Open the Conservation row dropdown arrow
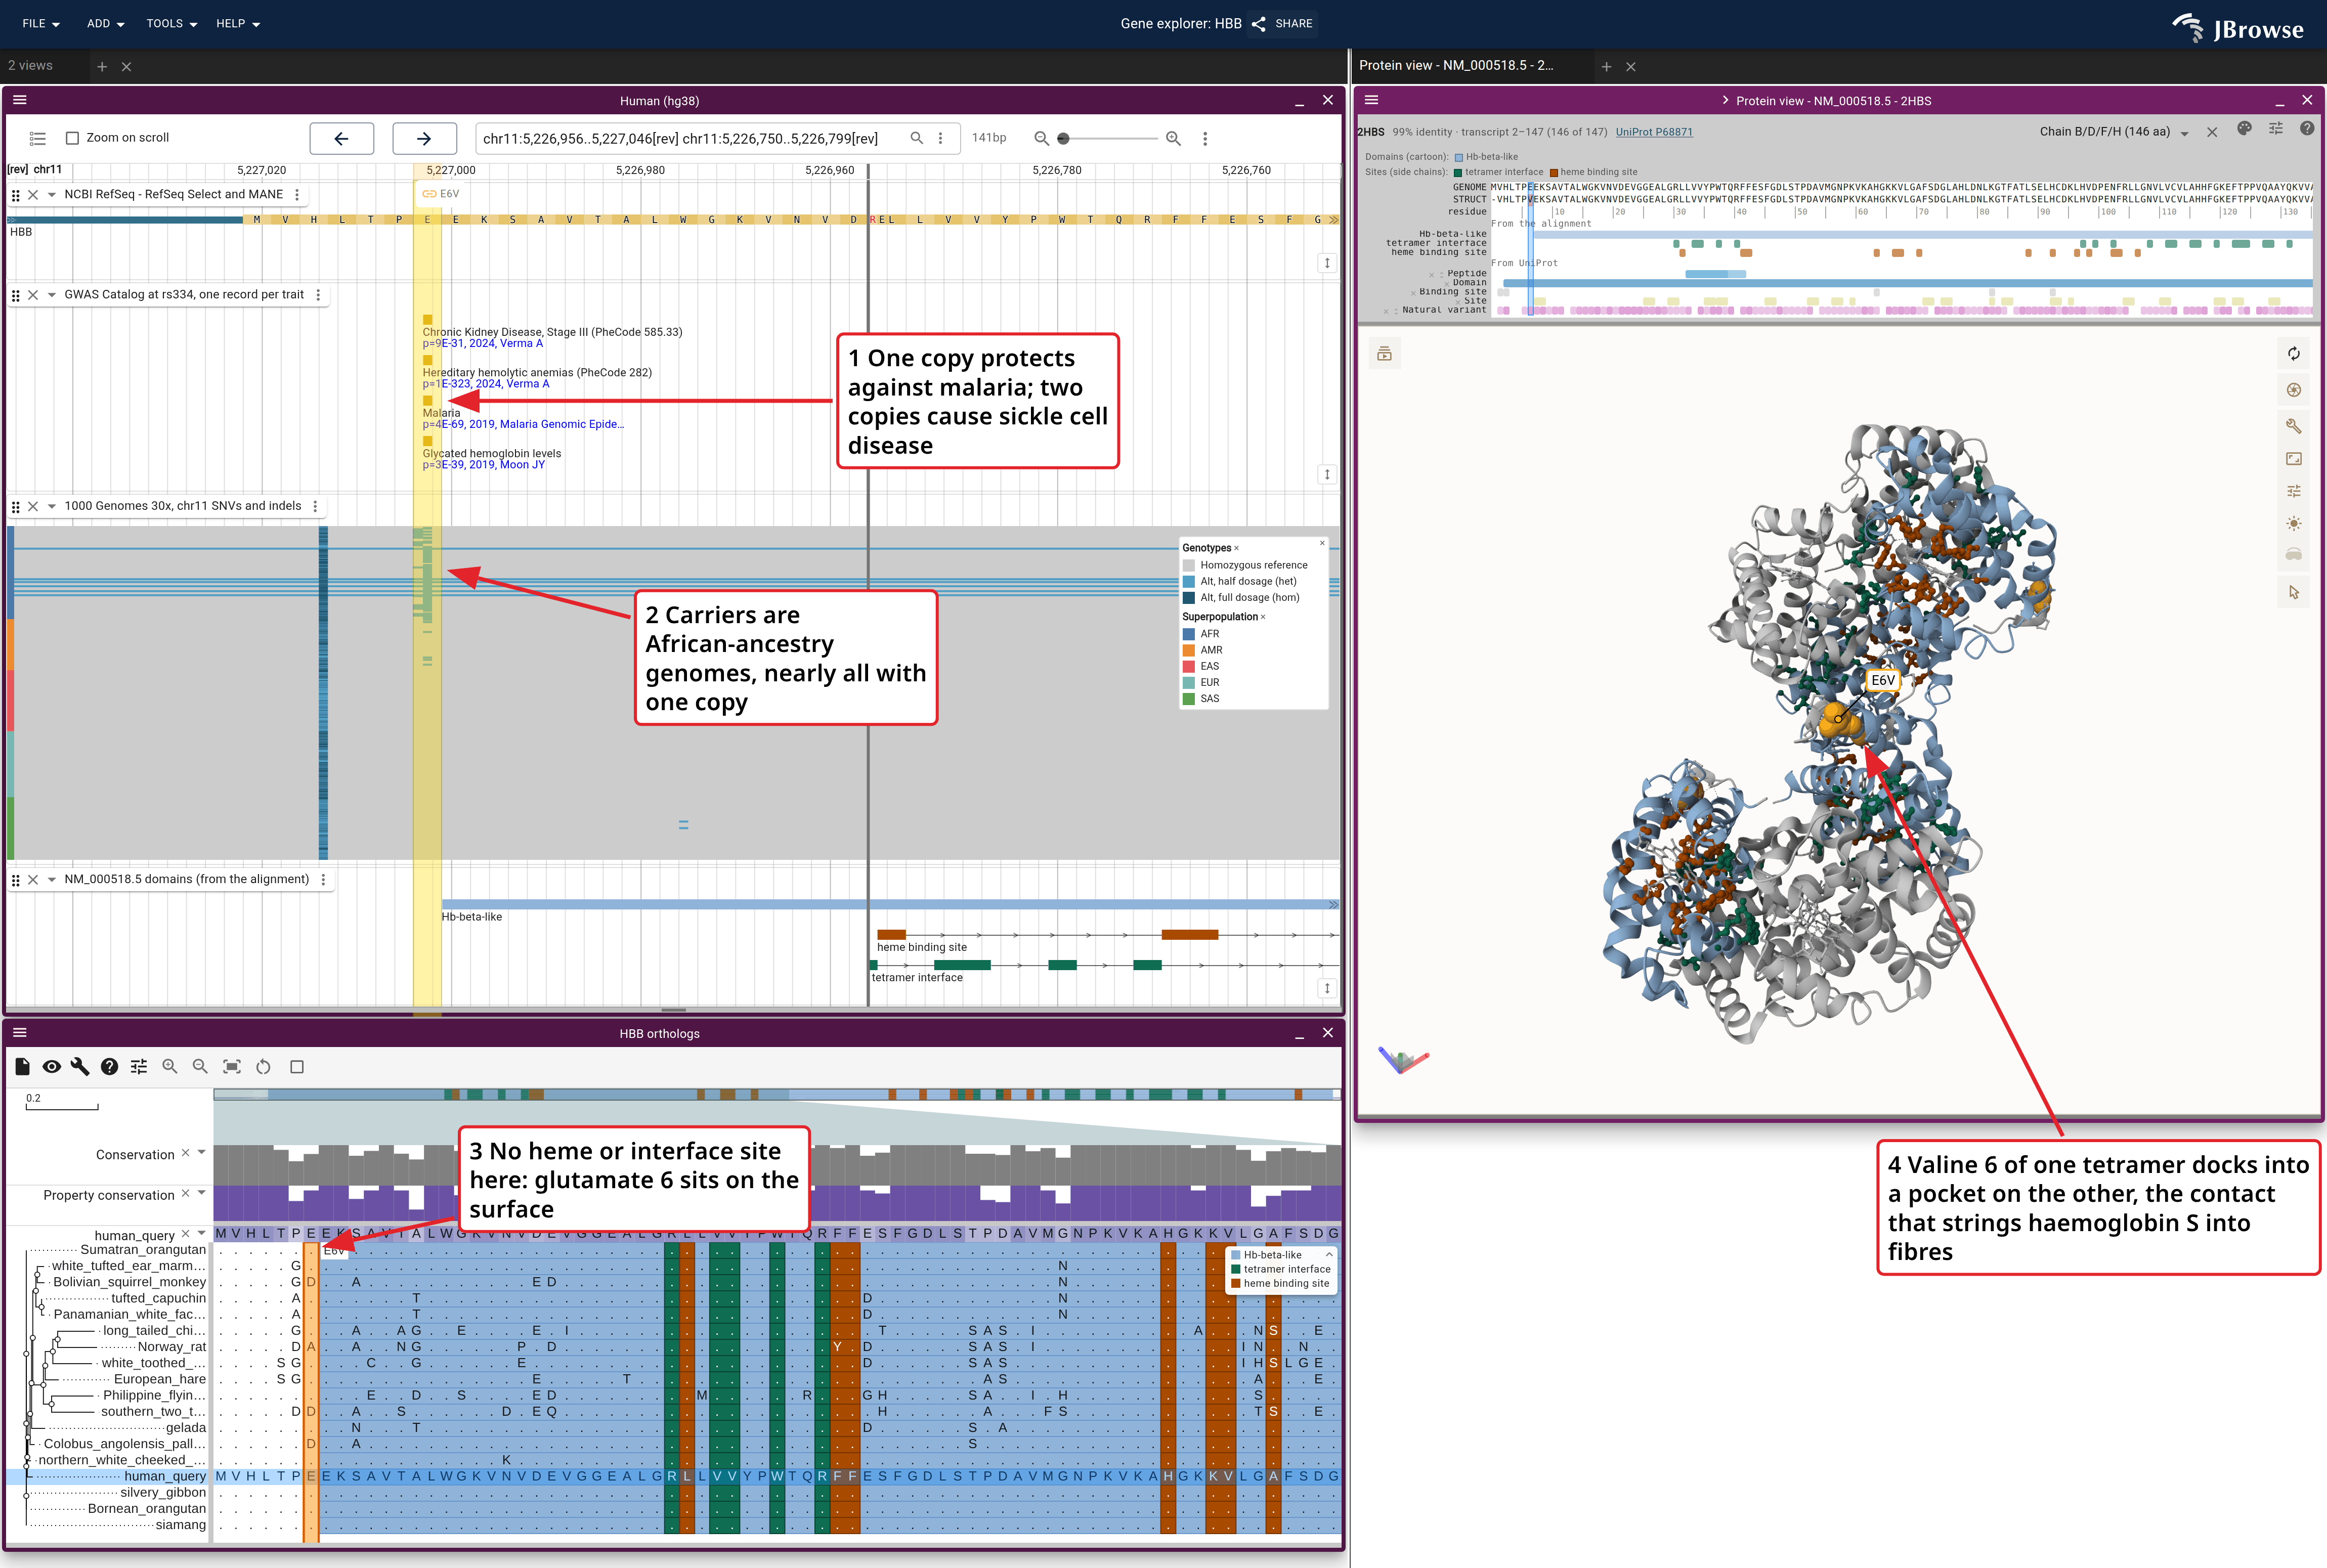The image size is (2327, 1568). (x=202, y=1153)
